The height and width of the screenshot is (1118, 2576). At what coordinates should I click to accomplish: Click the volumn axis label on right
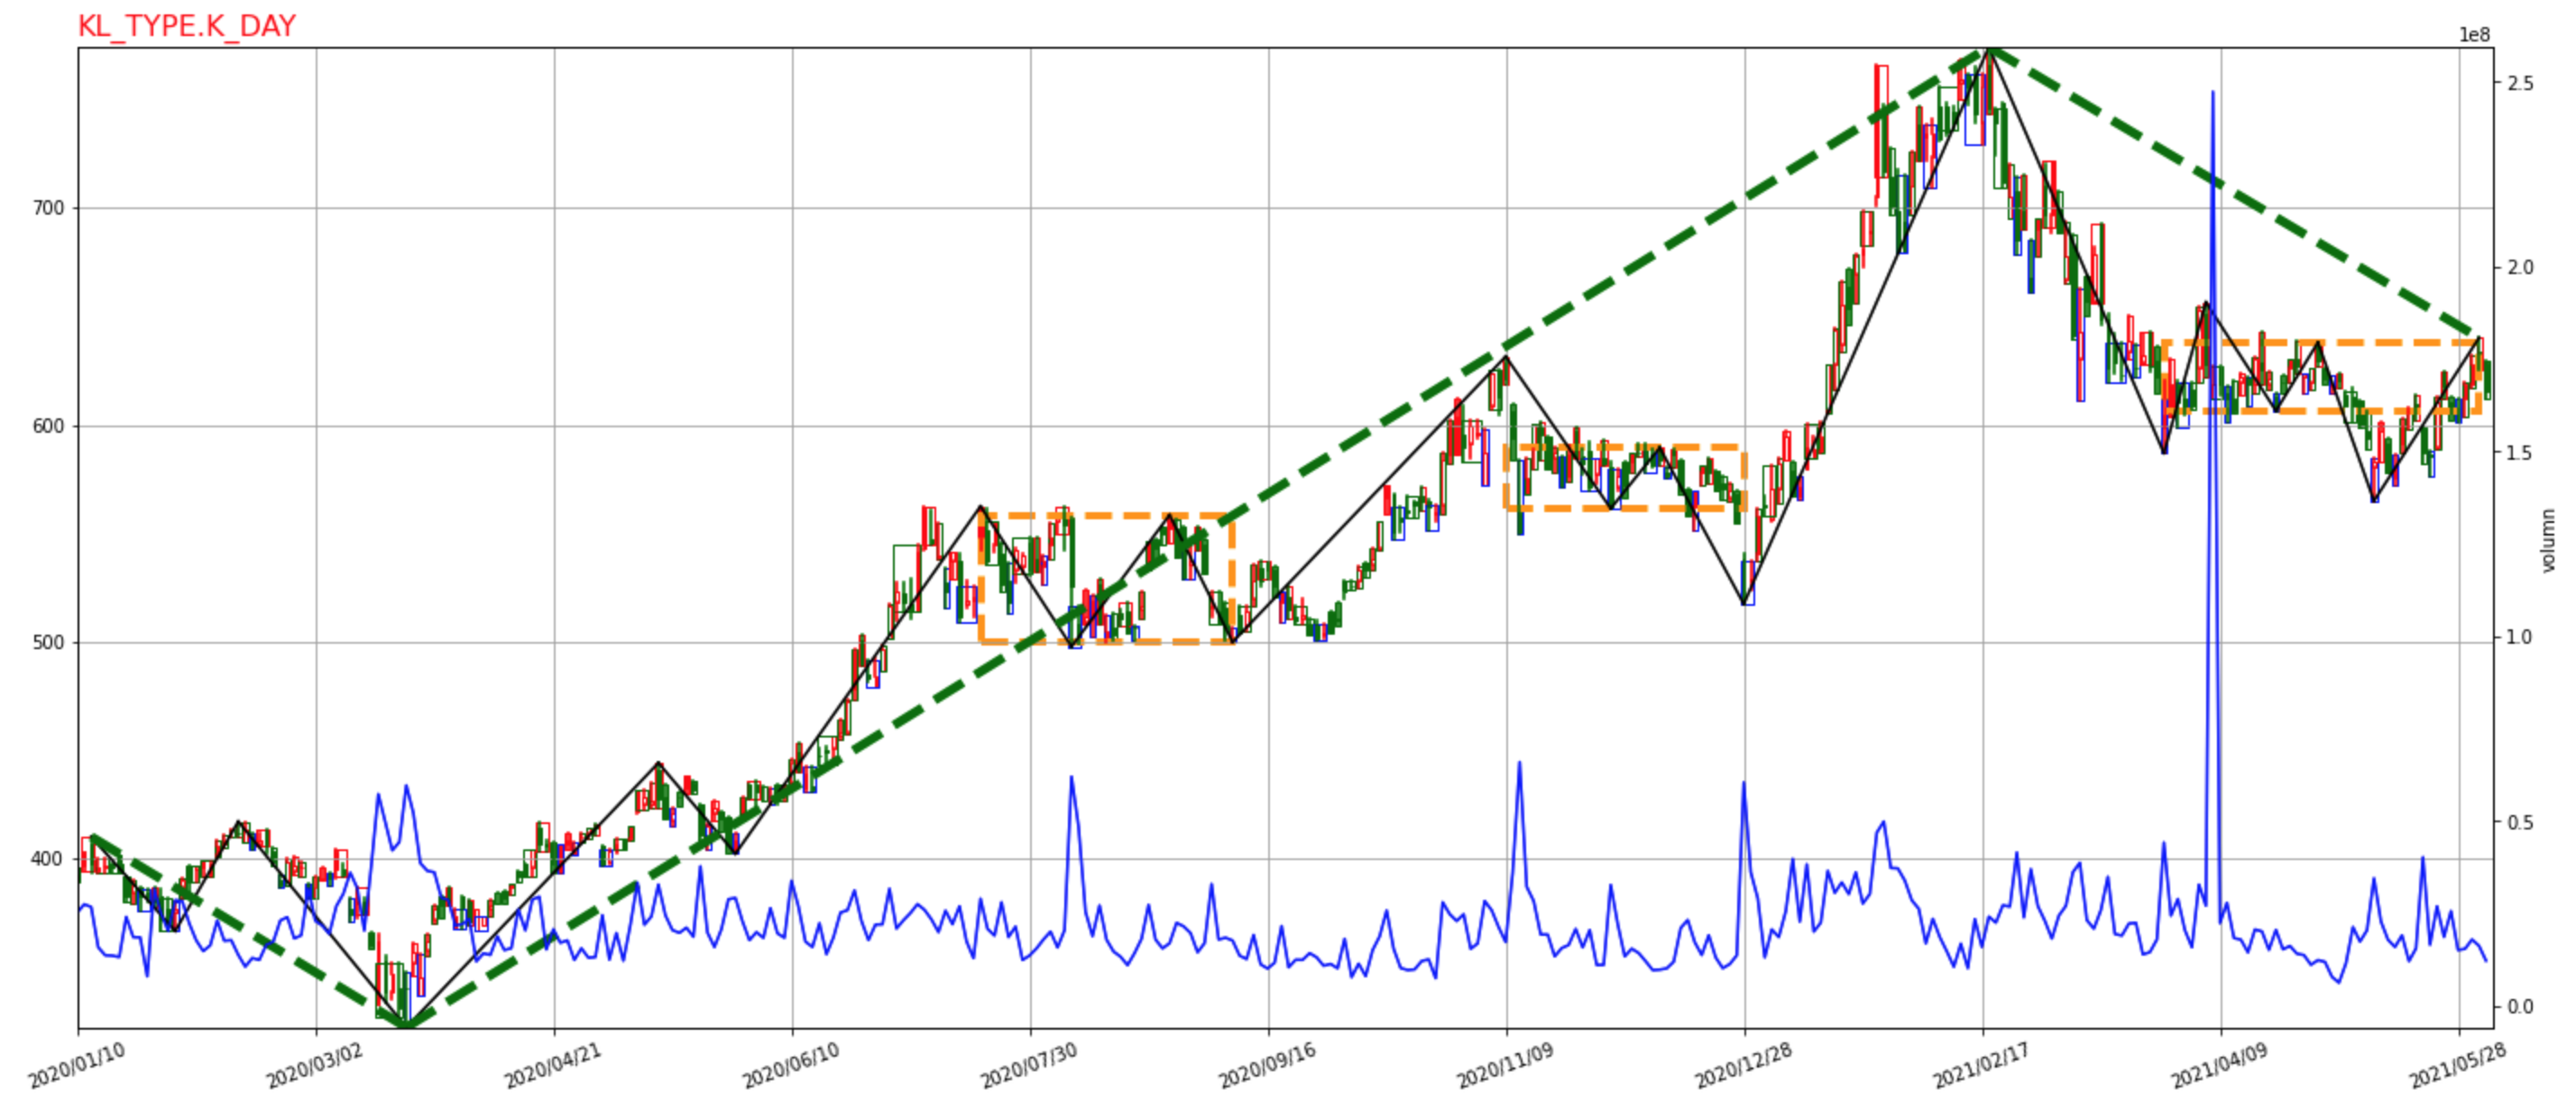pos(2548,541)
